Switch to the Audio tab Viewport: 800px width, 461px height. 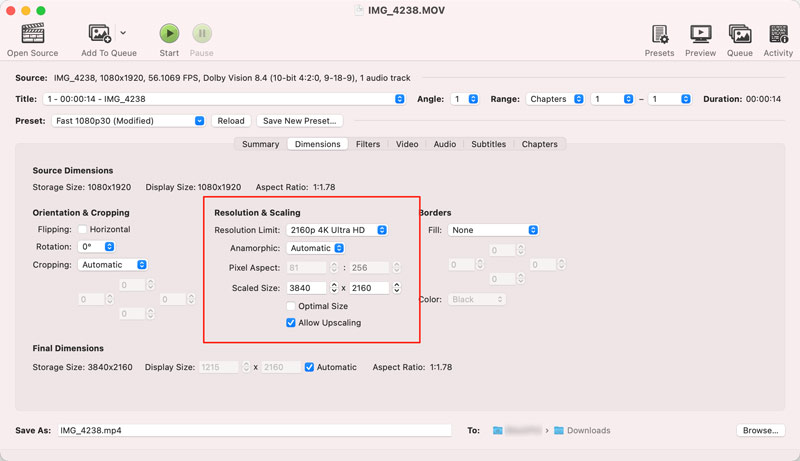pos(445,144)
